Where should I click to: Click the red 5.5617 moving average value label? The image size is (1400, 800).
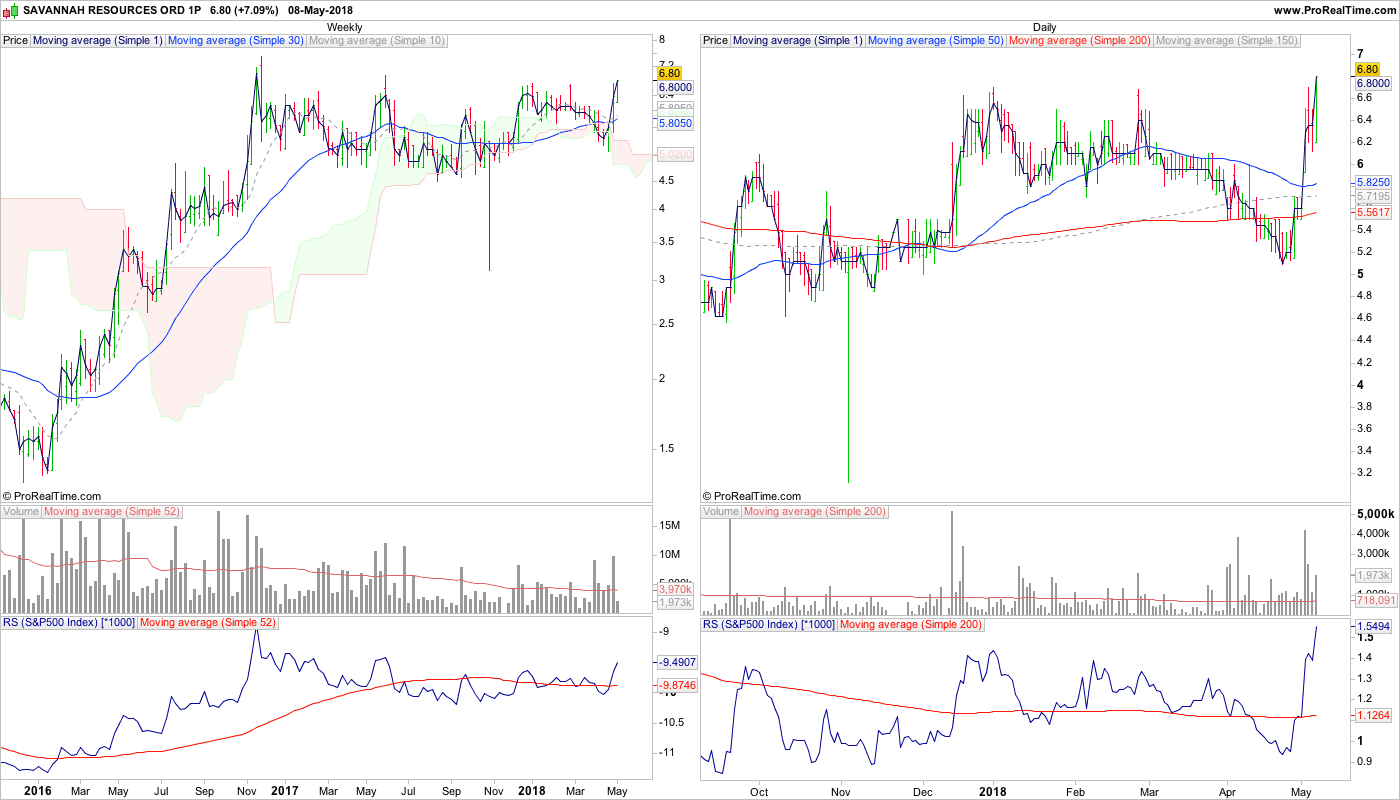tap(1374, 213)
